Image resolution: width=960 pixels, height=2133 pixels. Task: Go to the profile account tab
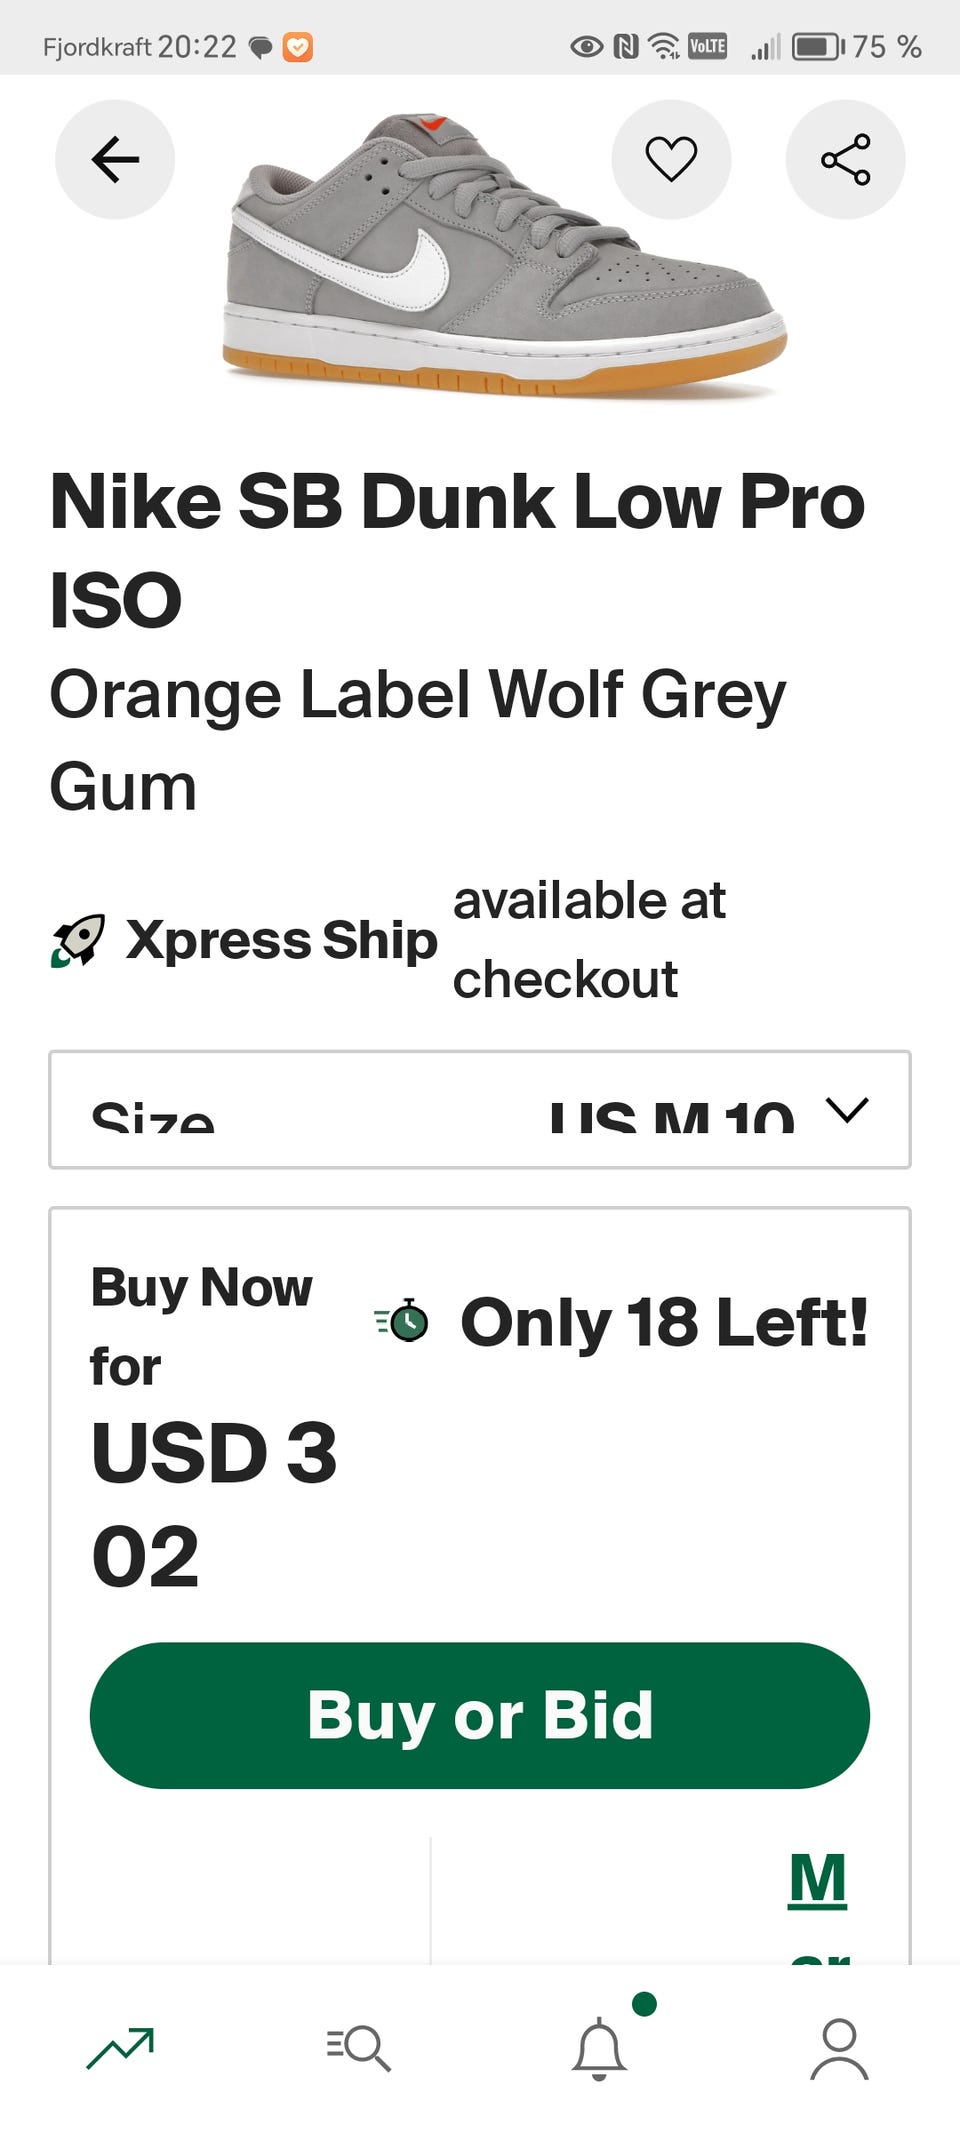click(839, 2048)
